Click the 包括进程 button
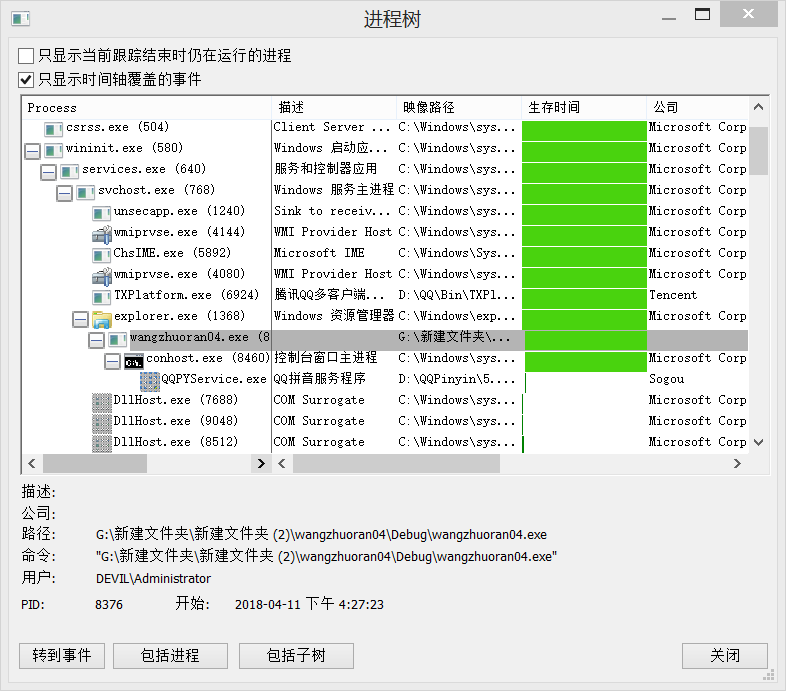Screen dimensions: 786x691 pyautogui.click(x=170, y=655)
